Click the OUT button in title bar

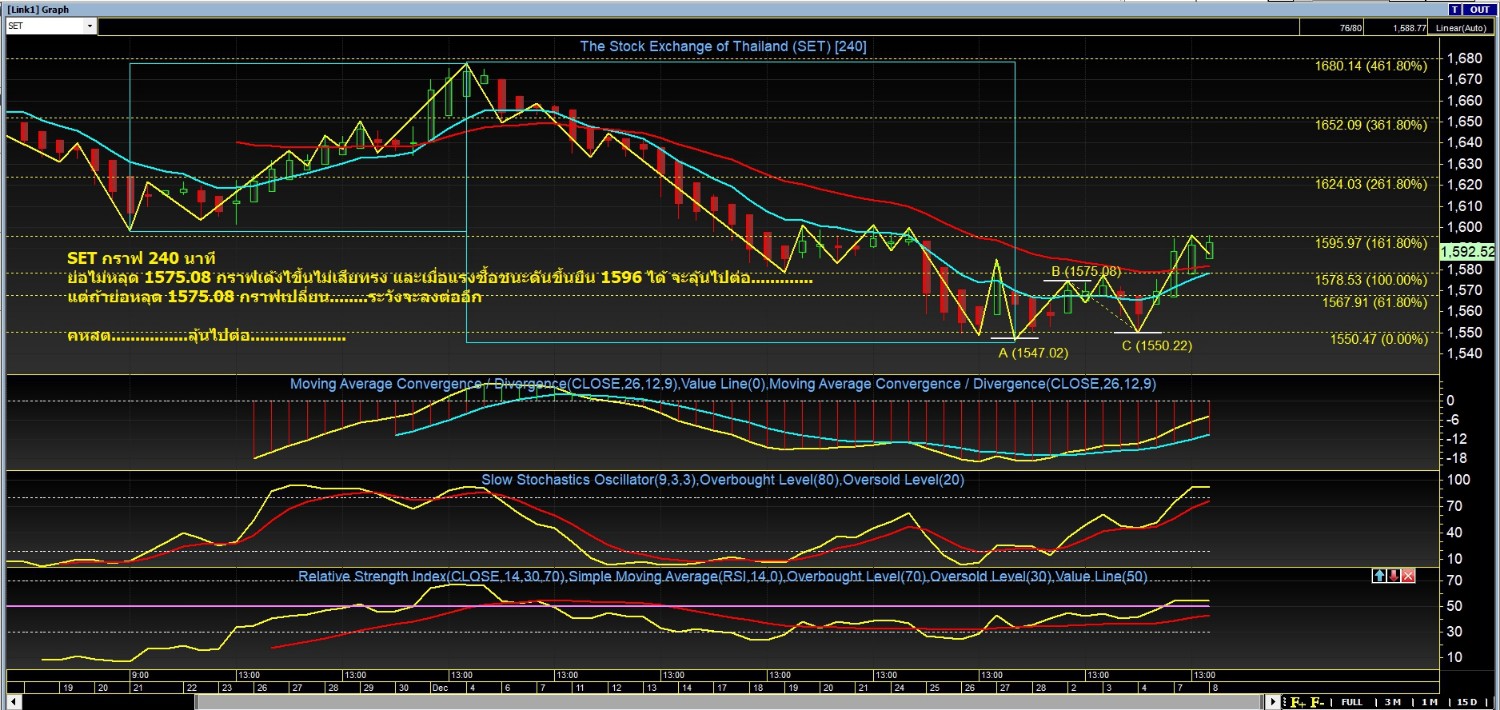1479,9
